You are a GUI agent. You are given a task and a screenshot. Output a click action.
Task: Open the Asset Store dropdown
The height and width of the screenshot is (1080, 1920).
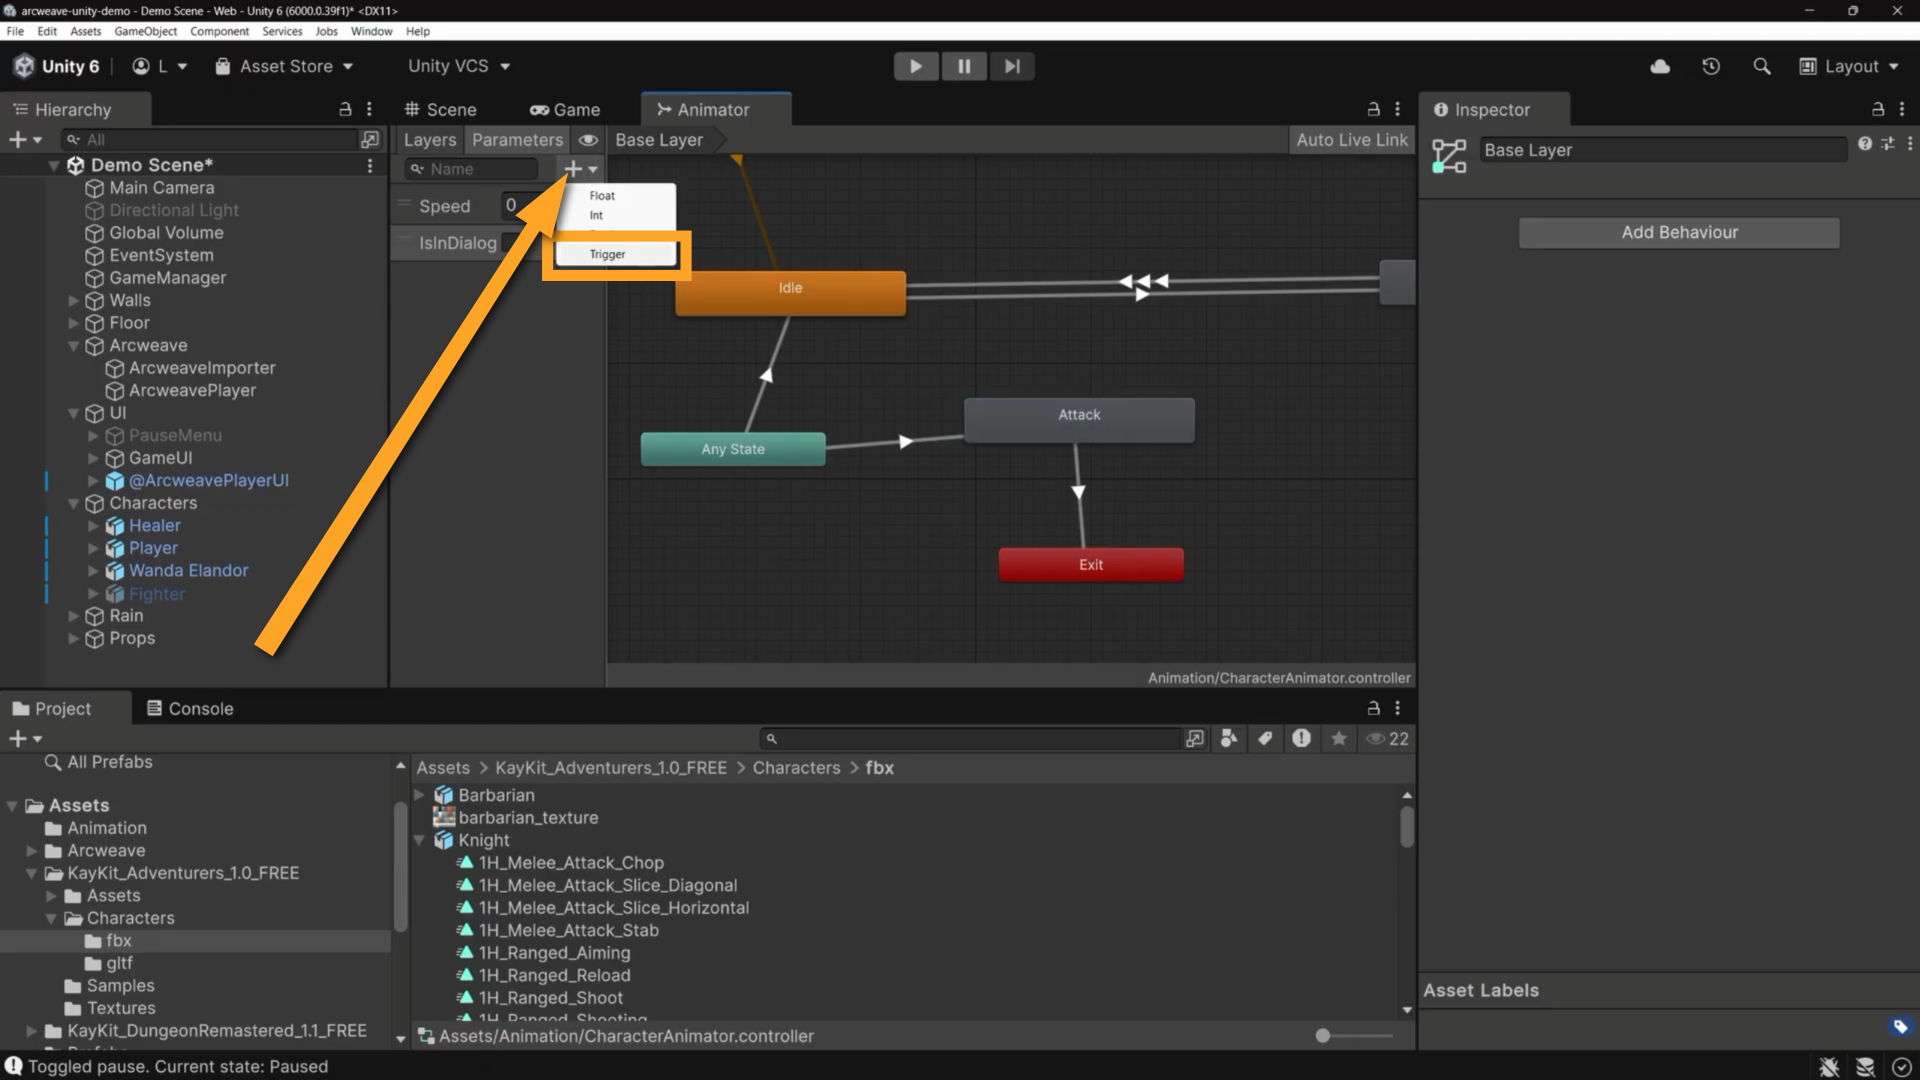(x=284, y=66)
